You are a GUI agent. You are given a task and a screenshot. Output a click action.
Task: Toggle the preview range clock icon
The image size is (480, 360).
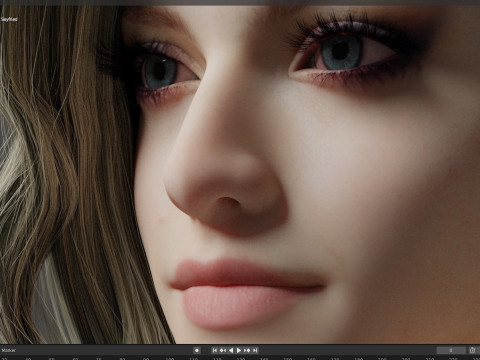472,350
